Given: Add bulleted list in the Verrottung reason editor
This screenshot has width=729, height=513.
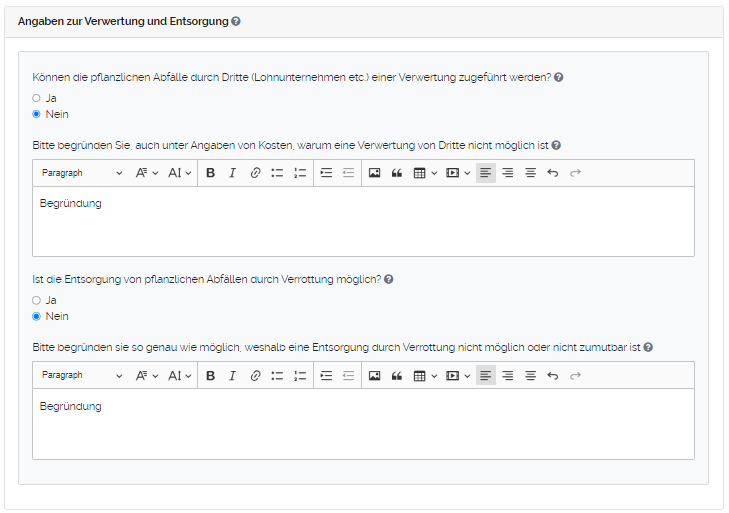Looking at the screenshot, I should click(x=277, y=376).
